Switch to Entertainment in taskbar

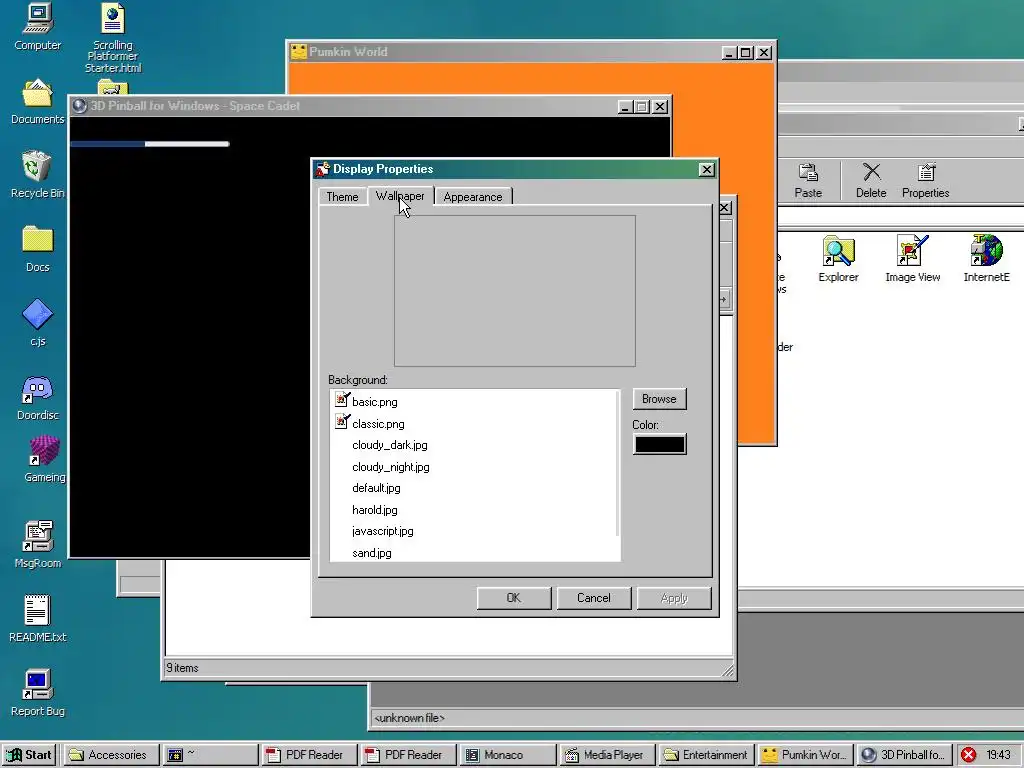tap(706, 755)
